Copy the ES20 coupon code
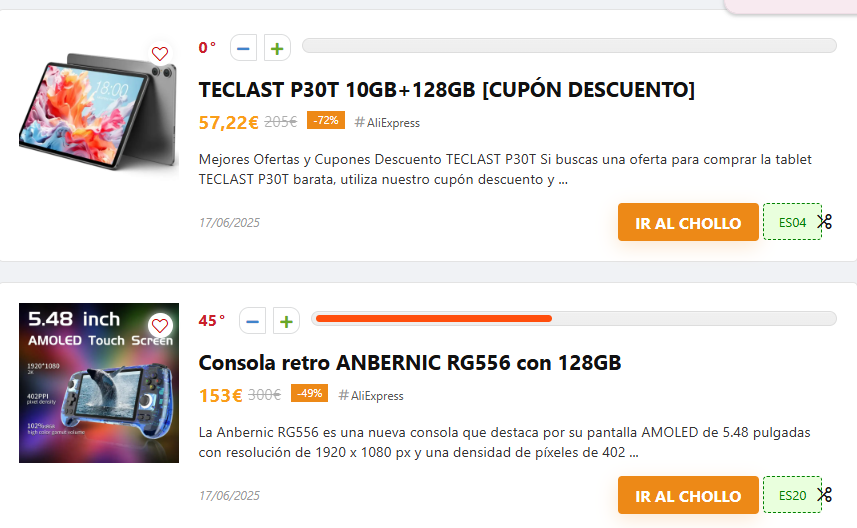Screen dimensions: 857x528 (792, 495)
